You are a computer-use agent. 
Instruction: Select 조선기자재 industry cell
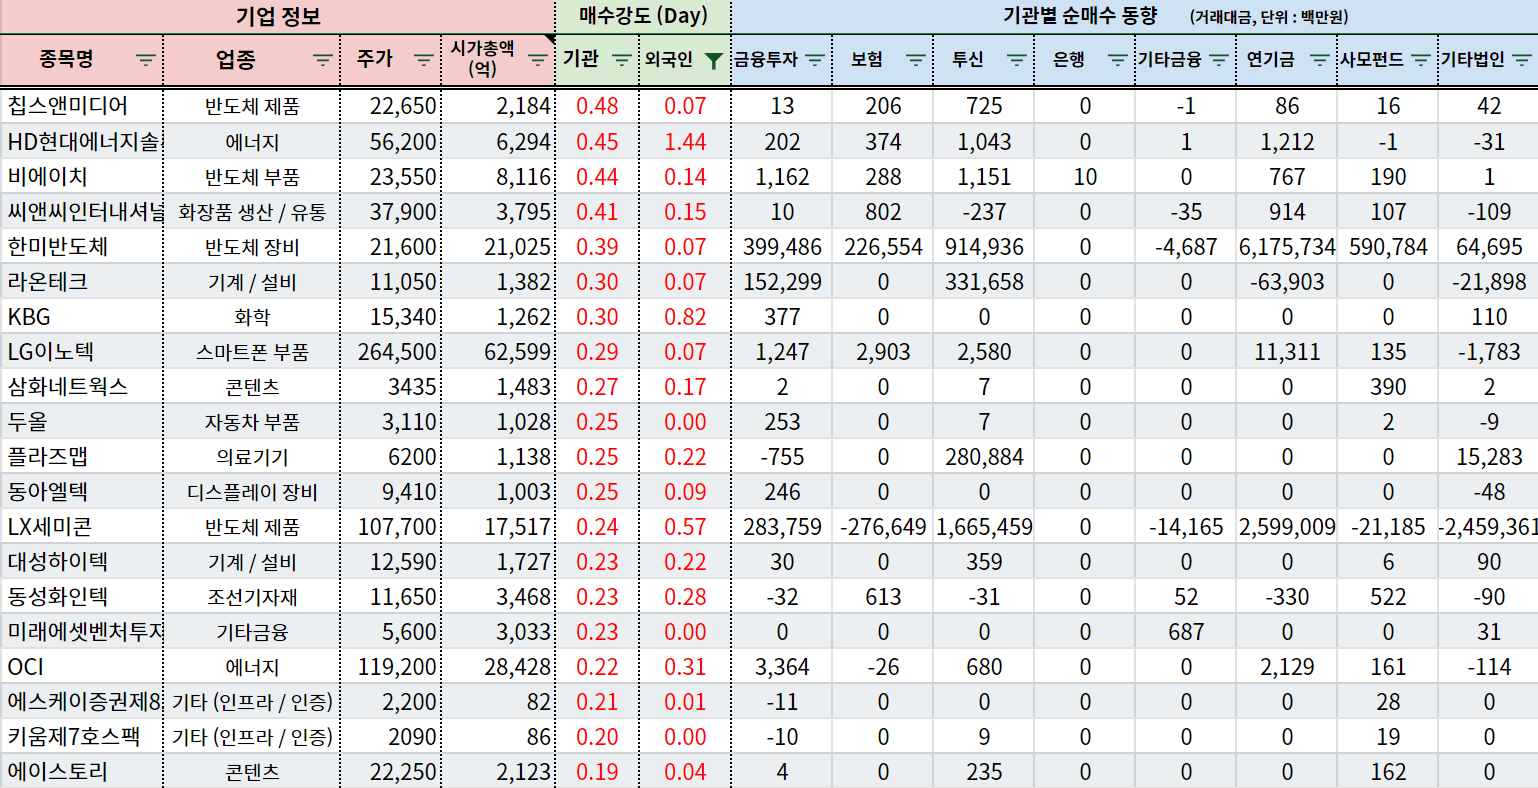click(252, 596)
